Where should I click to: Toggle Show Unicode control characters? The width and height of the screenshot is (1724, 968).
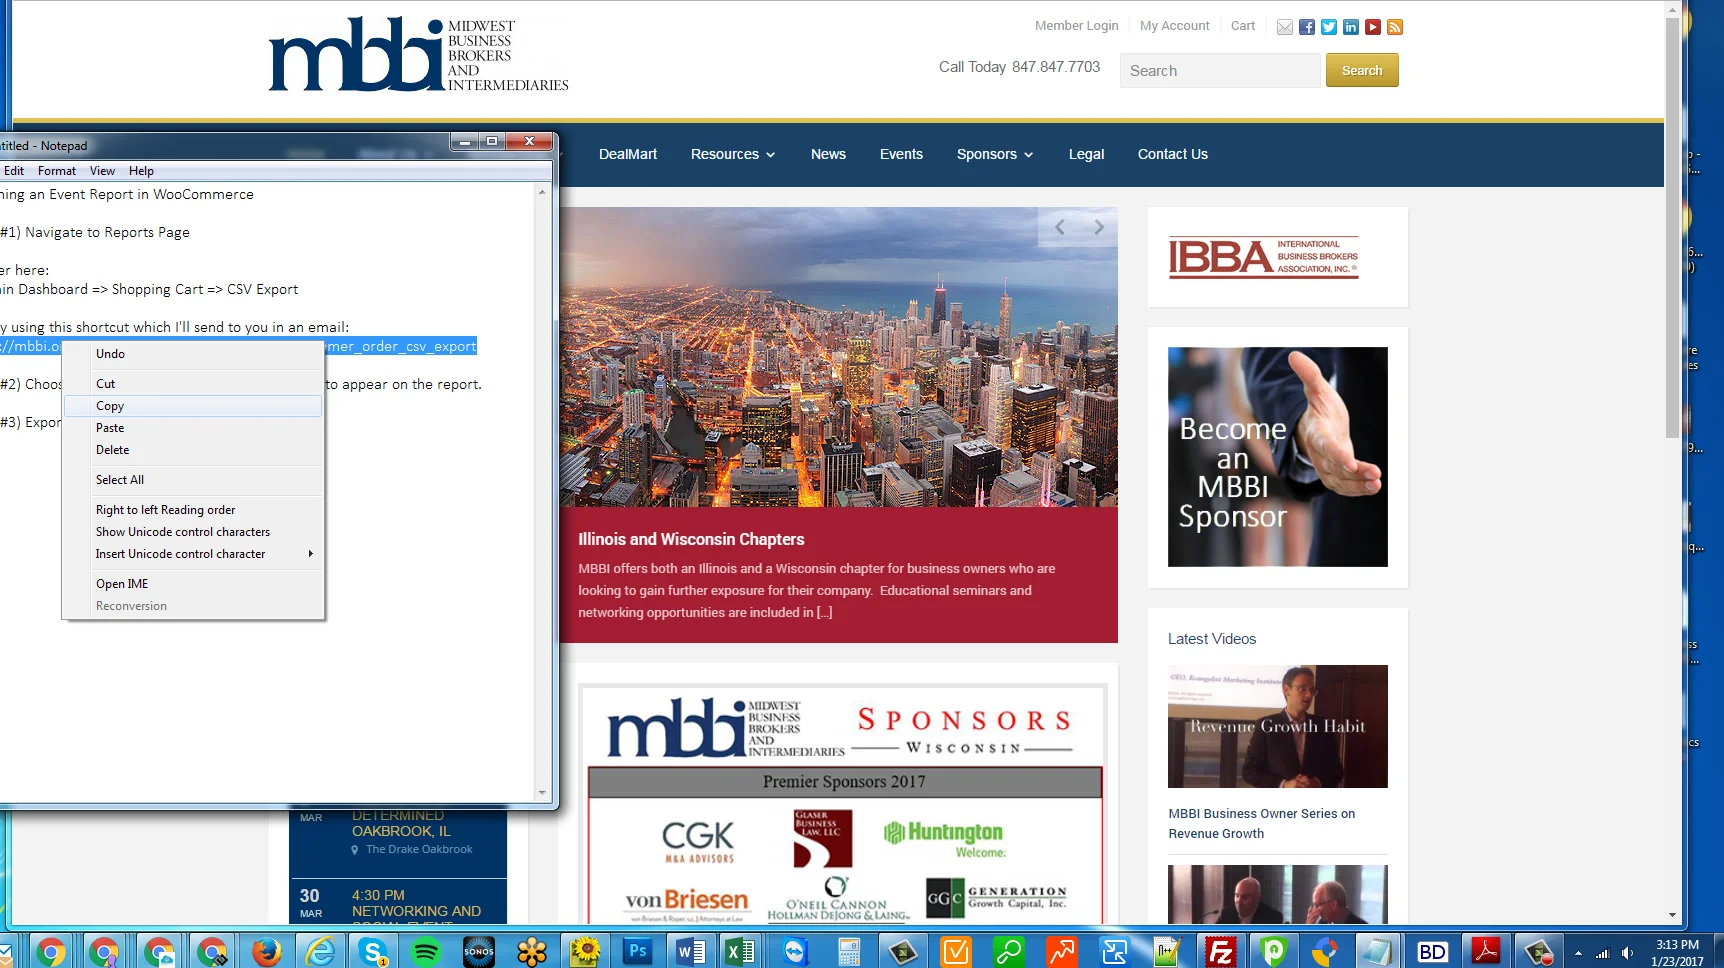tap(193, 532)
